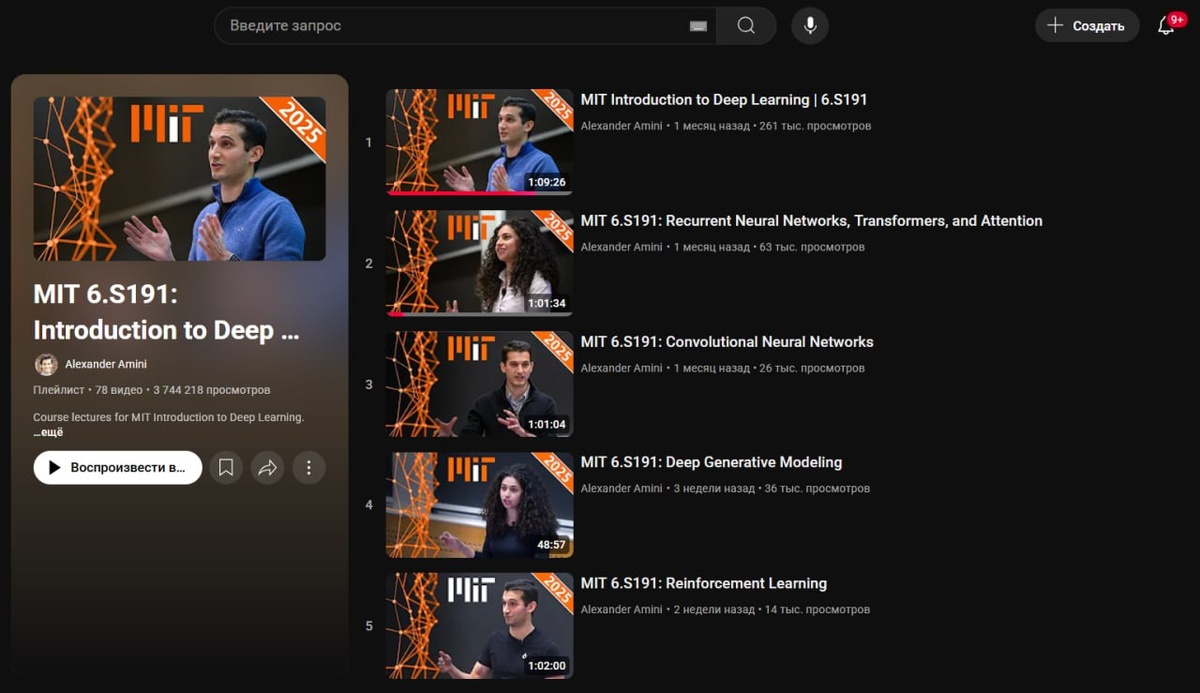This screenshot has height=693, width=1200.
Task: Click Alexander Amini under Deep Generative Modeling video
Action: click(x=622, y=489)
